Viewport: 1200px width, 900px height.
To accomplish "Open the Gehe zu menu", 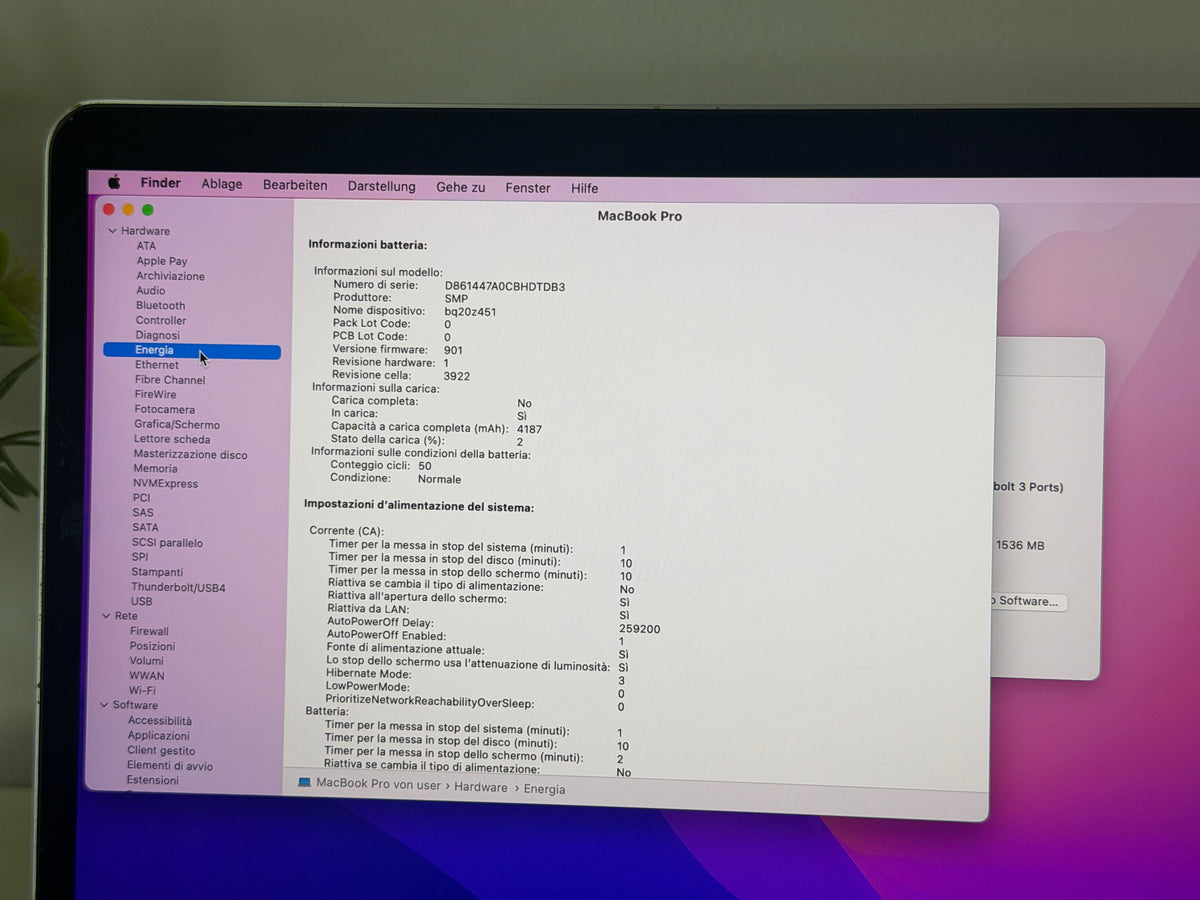I will tap(461, 187).
